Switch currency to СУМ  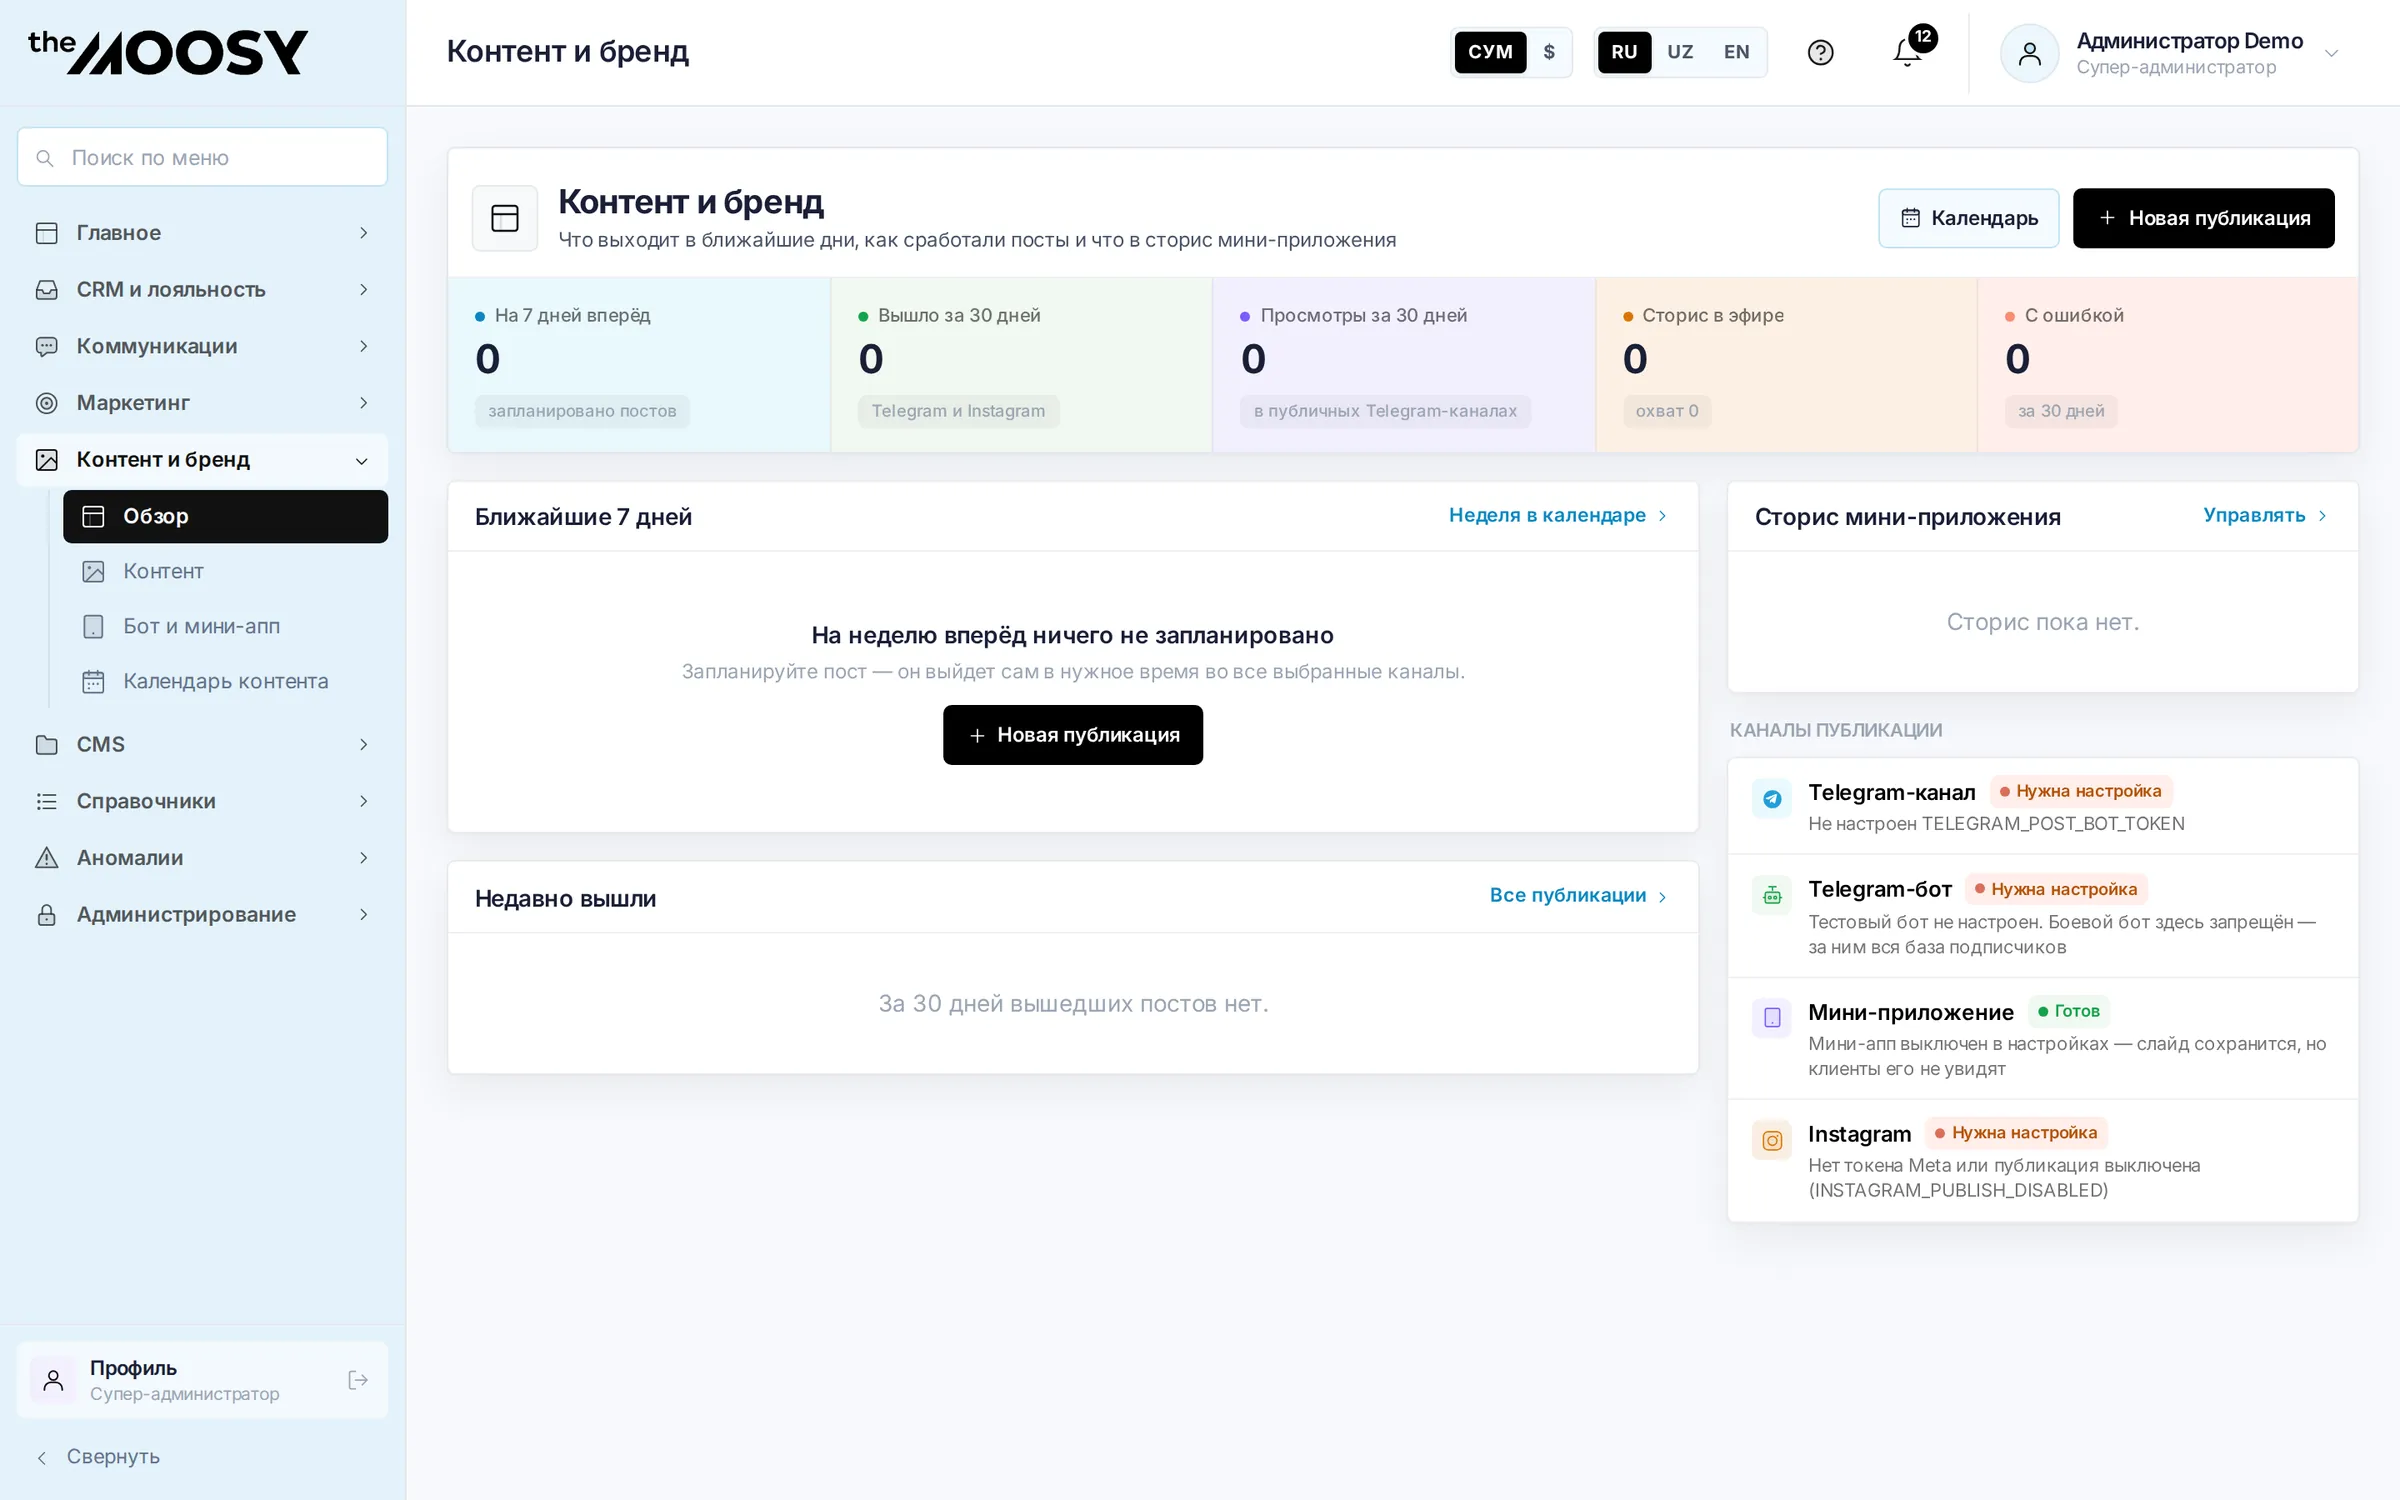pos(1490,52)
